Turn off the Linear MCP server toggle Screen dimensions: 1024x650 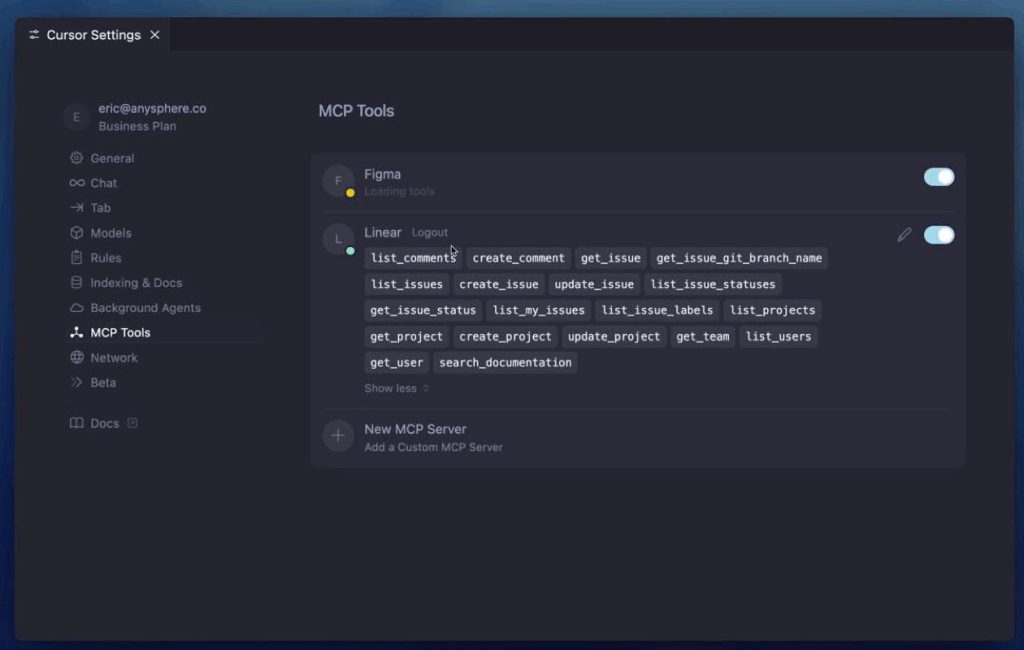938,235
